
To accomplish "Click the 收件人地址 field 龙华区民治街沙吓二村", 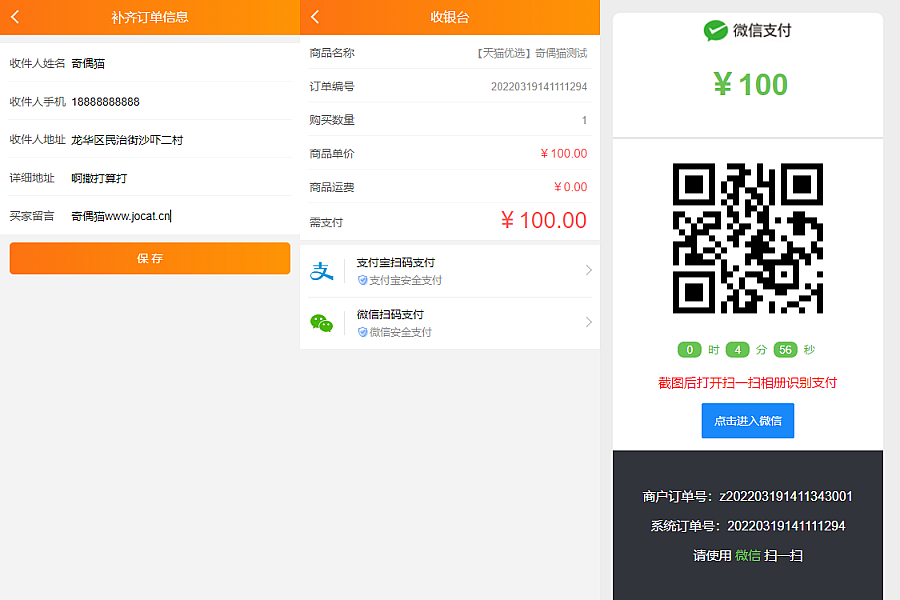I will (180, 140).
